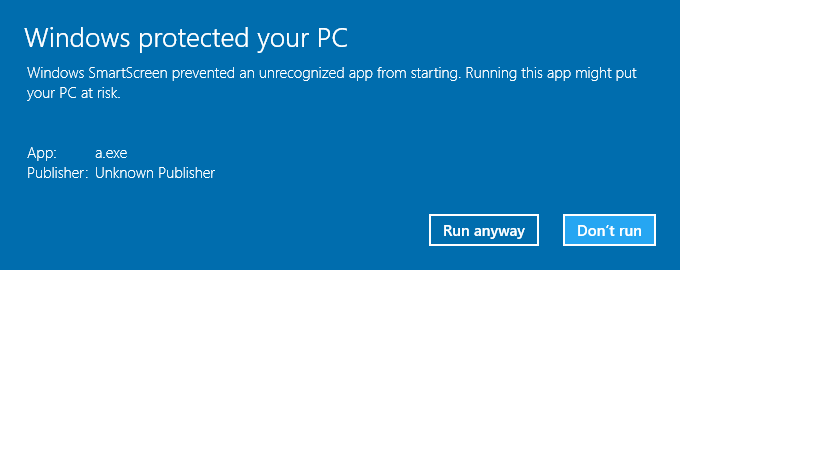This screenshot has width=819, height=460.
Task: Click the "your PC at risk." text line
Action: pos(75,93)
